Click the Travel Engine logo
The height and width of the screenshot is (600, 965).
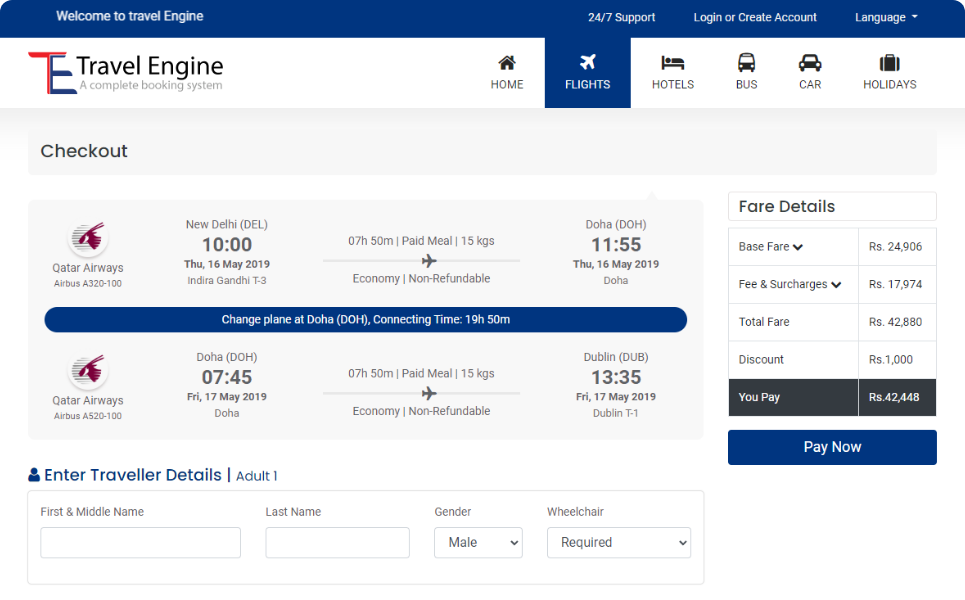coord(125,73)
